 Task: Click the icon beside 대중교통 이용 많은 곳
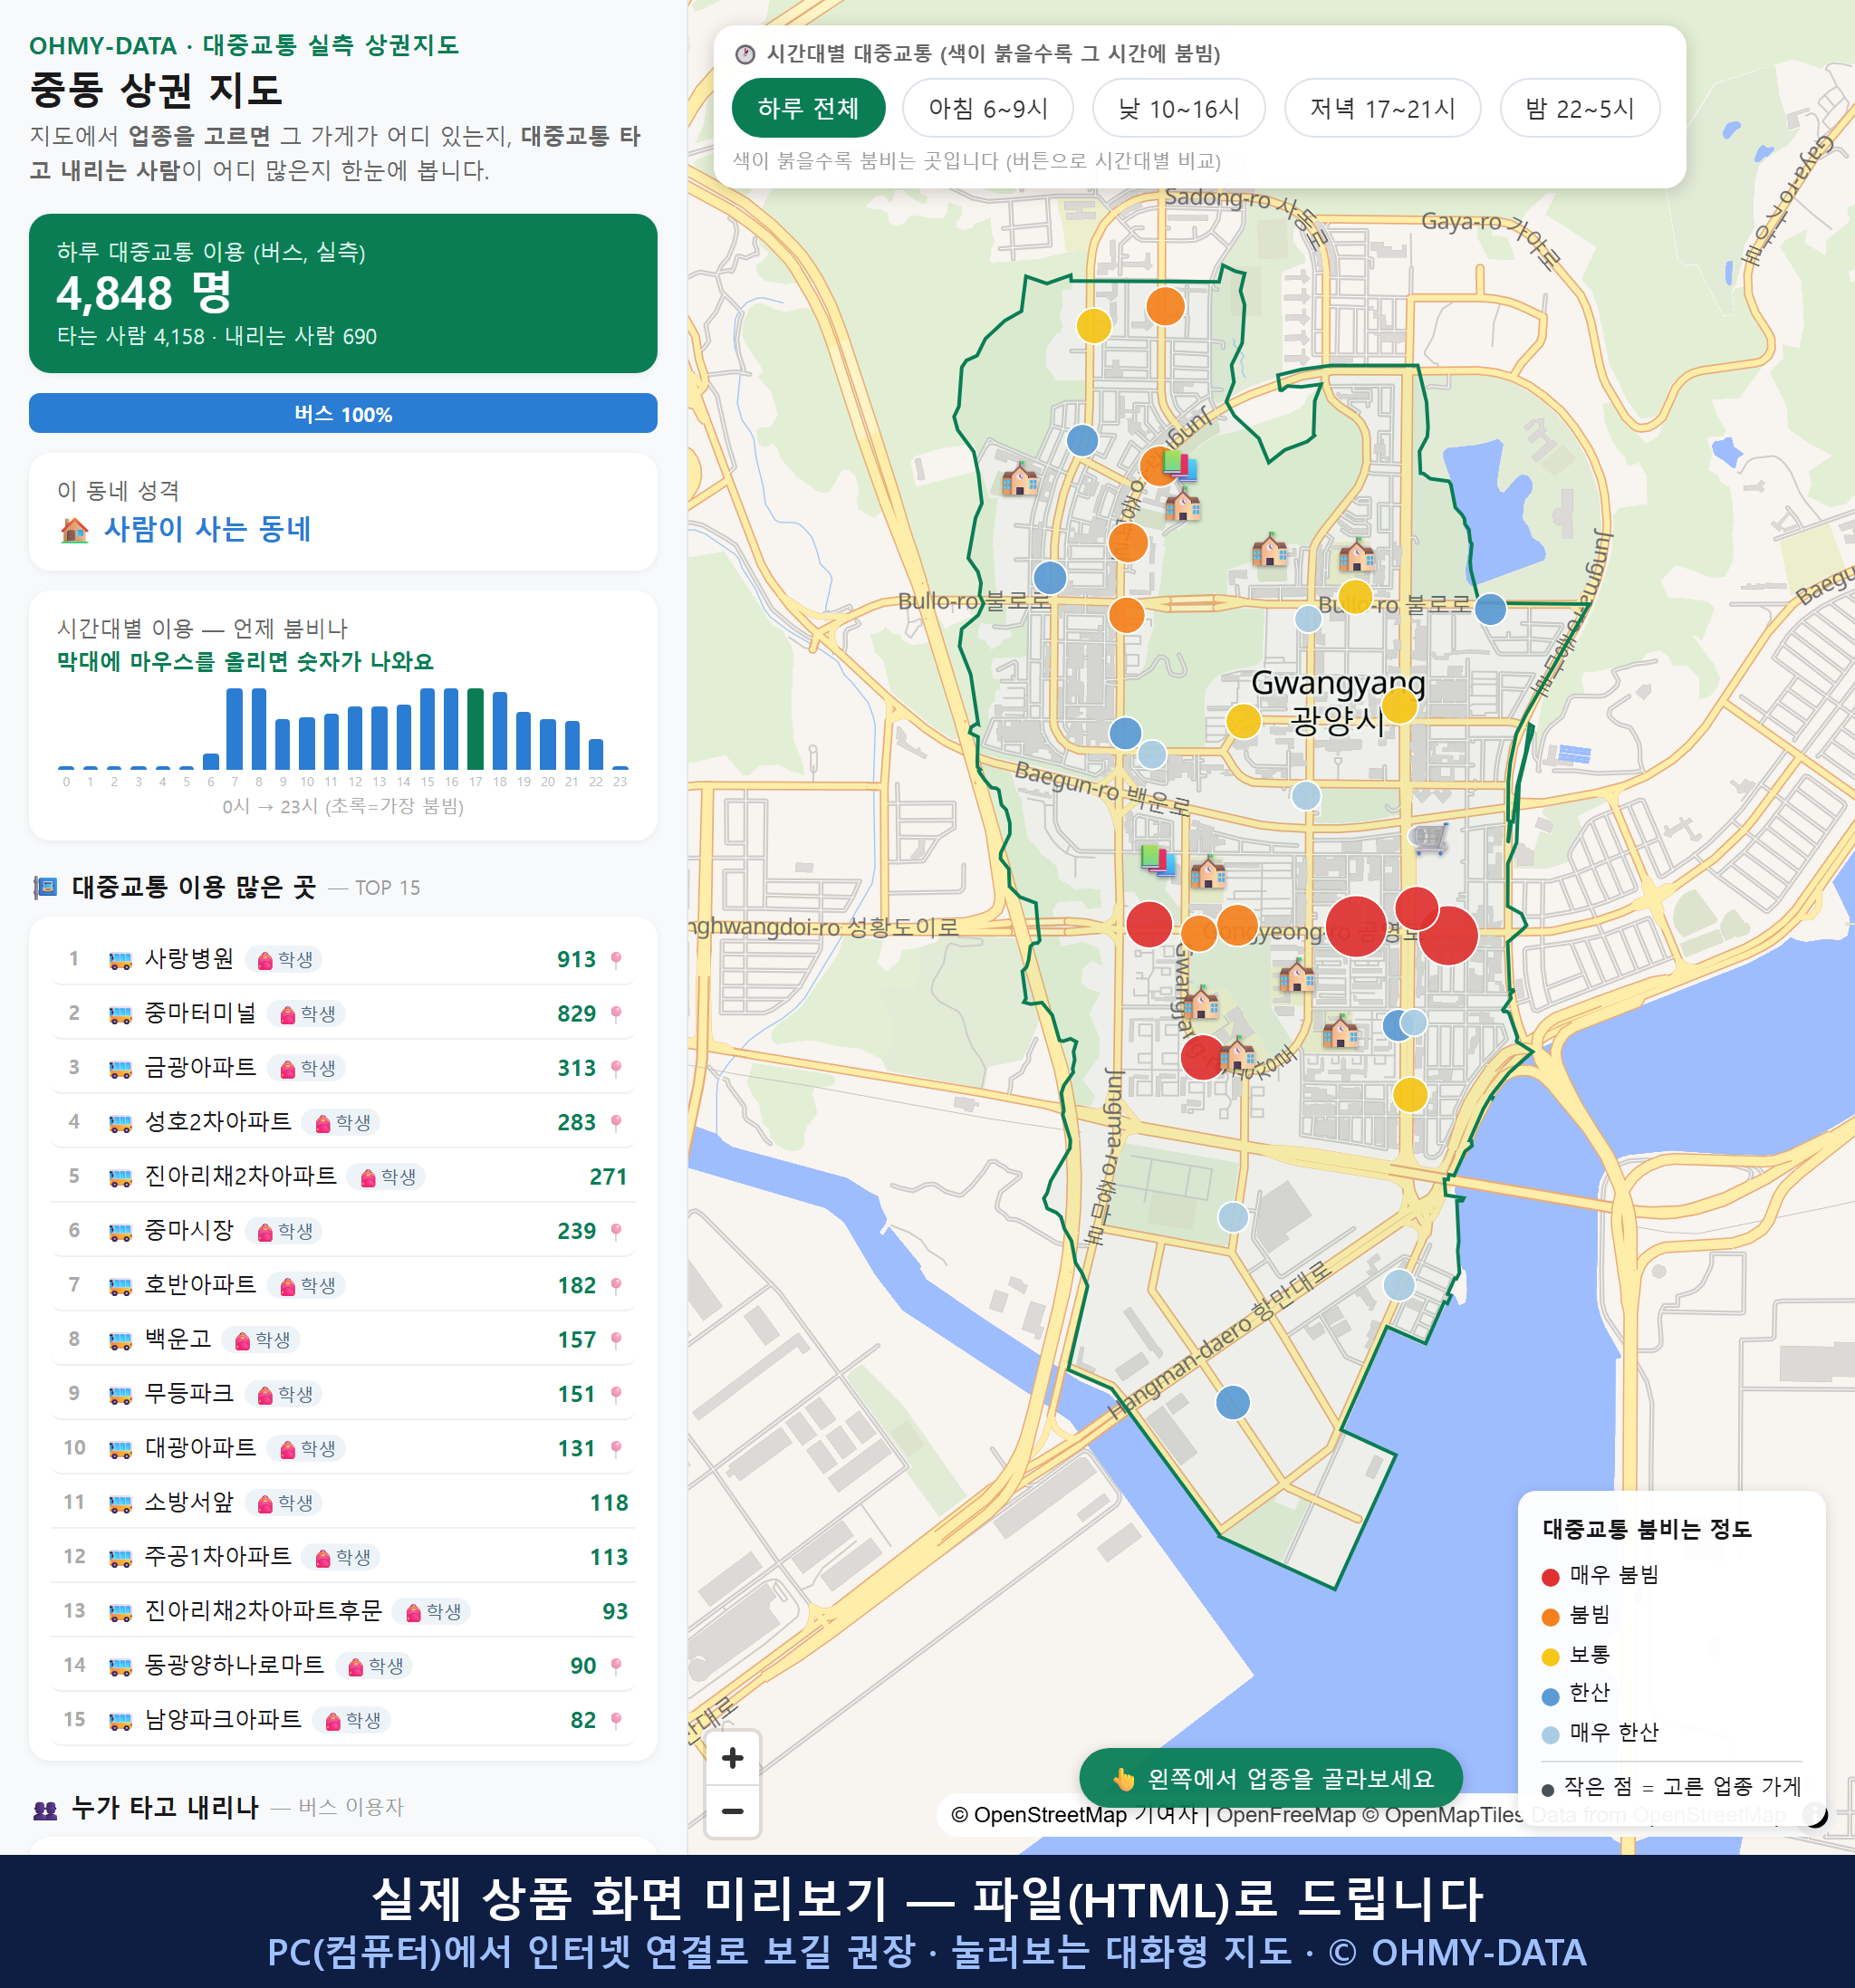click(46, 887)
